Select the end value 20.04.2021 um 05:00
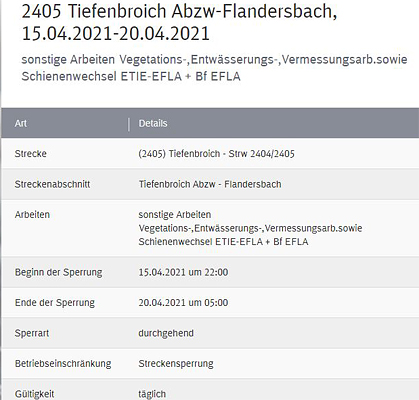 pyautogui.click(x=183, y=303)
